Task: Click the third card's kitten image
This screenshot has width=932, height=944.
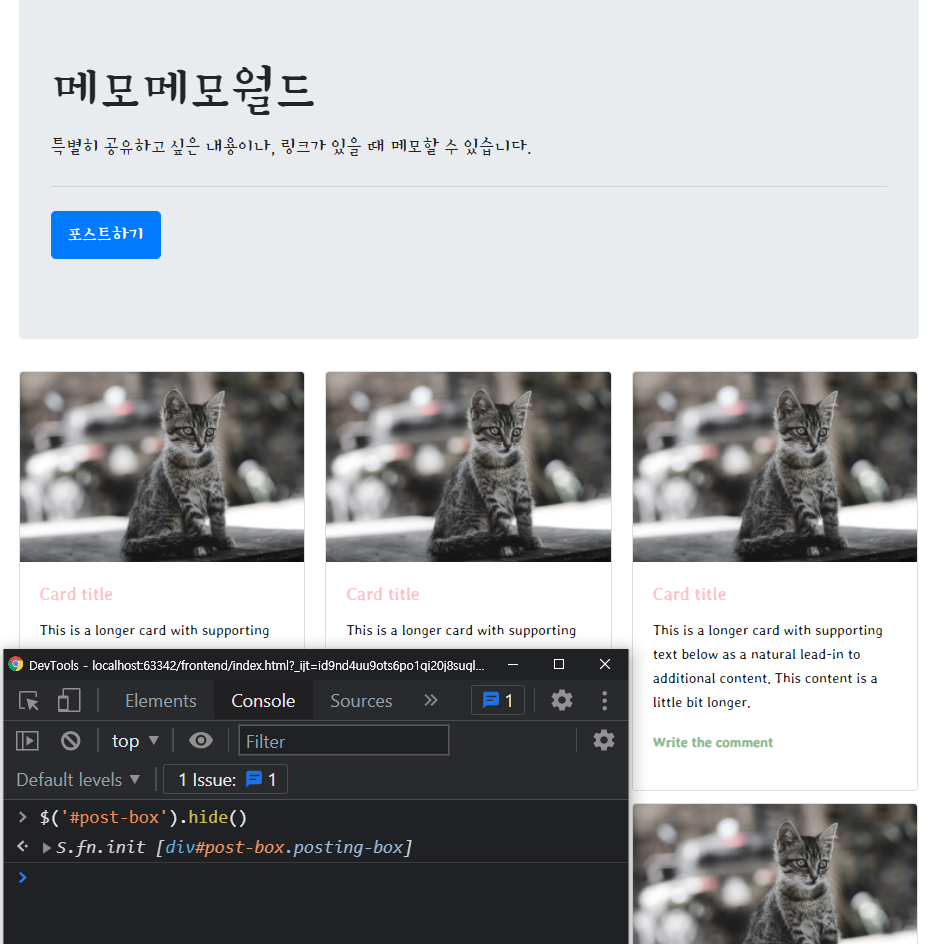Action: click(x=775, y=467)
